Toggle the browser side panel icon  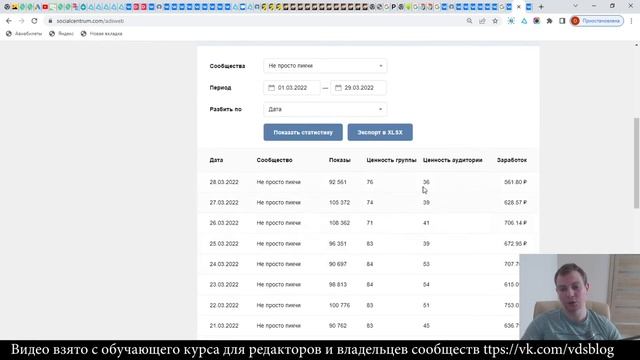[x=562, y=21]
